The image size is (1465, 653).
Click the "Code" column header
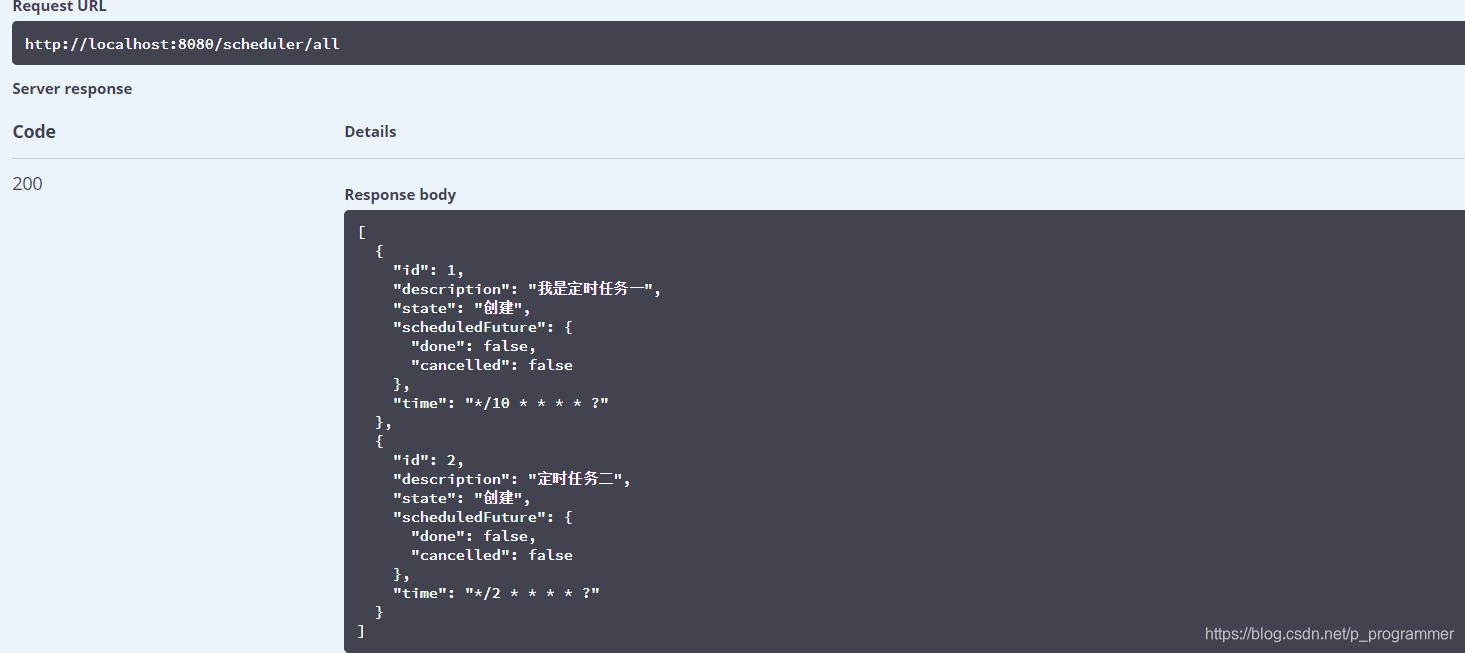coord(34,132)
